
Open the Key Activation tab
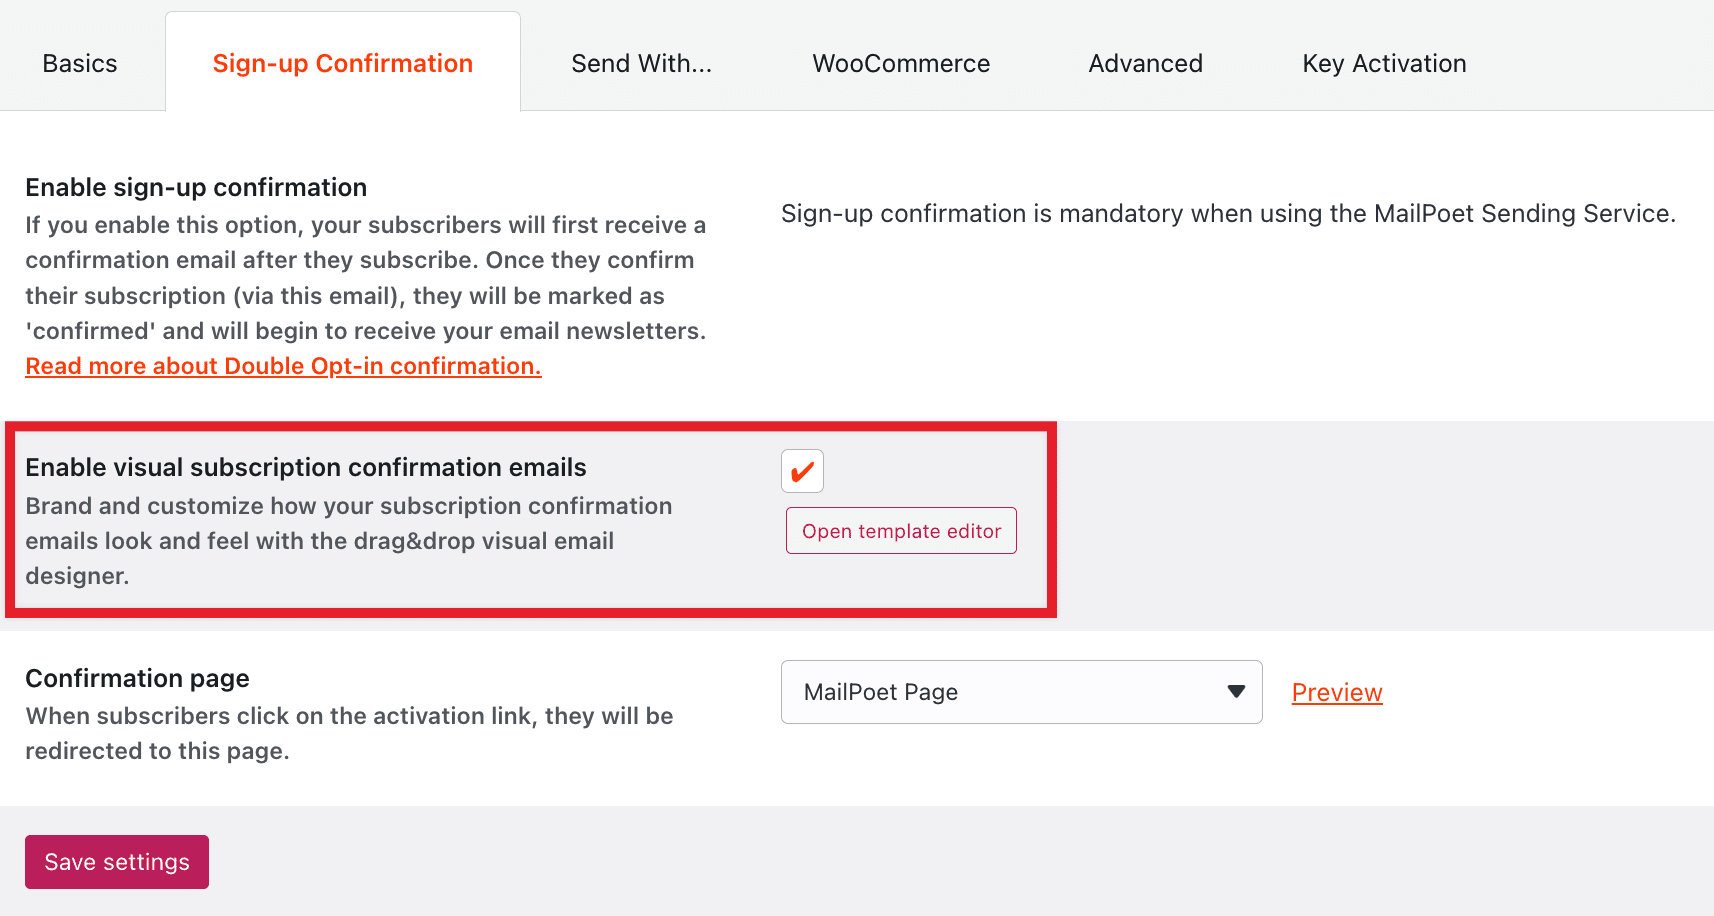(x=1383, y=63)
